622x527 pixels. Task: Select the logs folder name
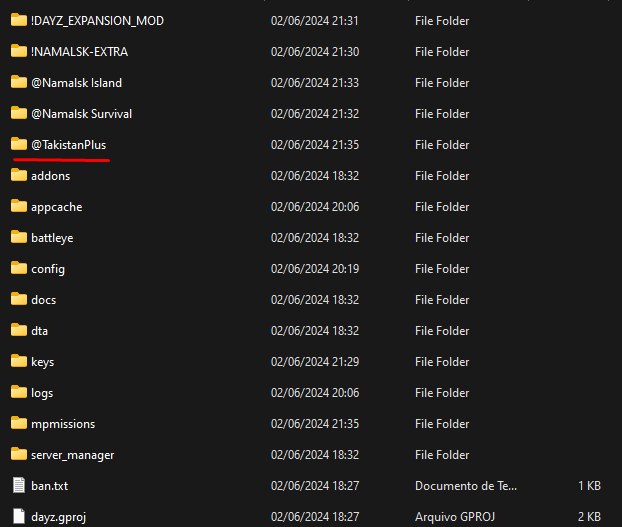coord(42,393)
